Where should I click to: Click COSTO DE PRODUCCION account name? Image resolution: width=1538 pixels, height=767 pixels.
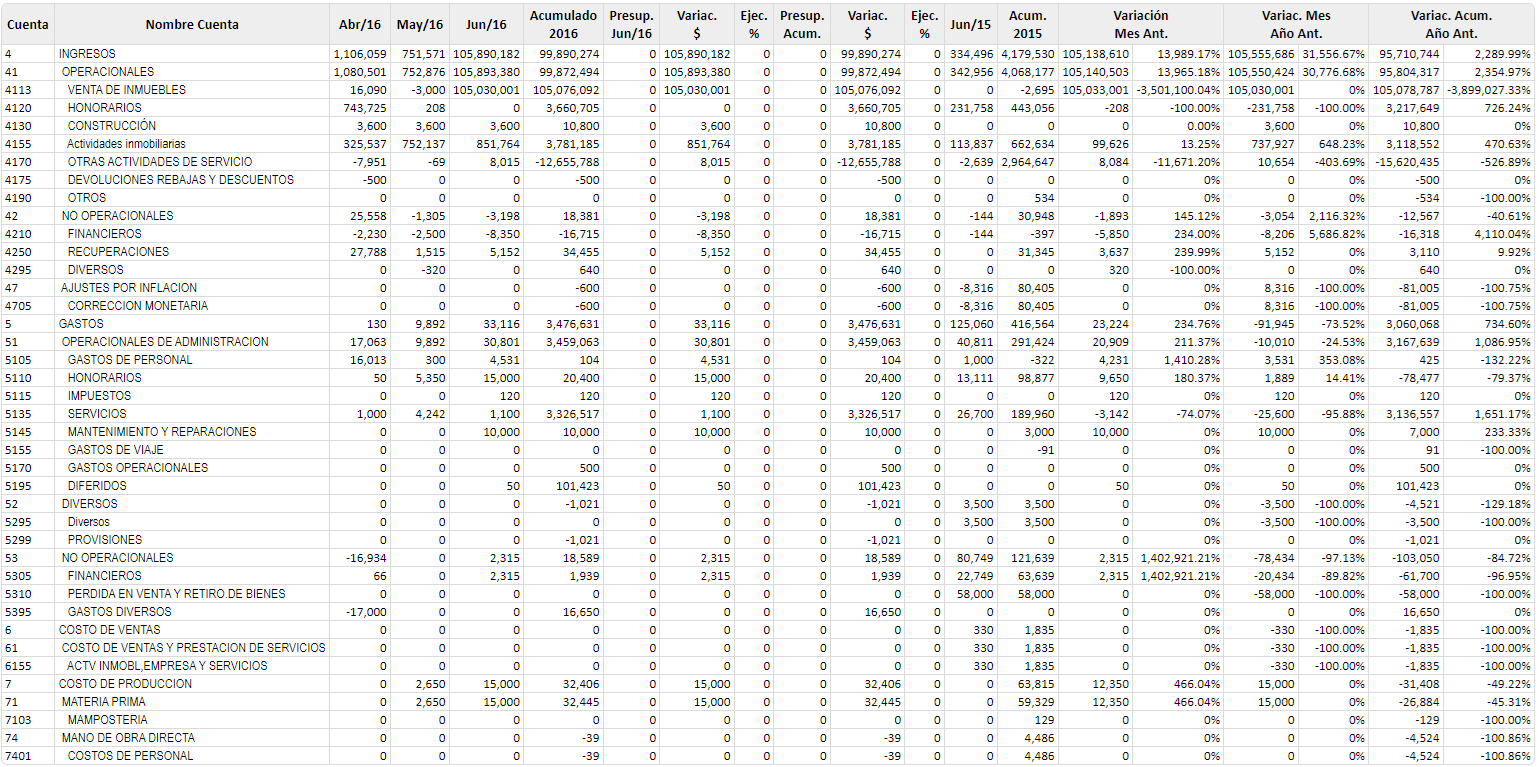coord(127,684)
